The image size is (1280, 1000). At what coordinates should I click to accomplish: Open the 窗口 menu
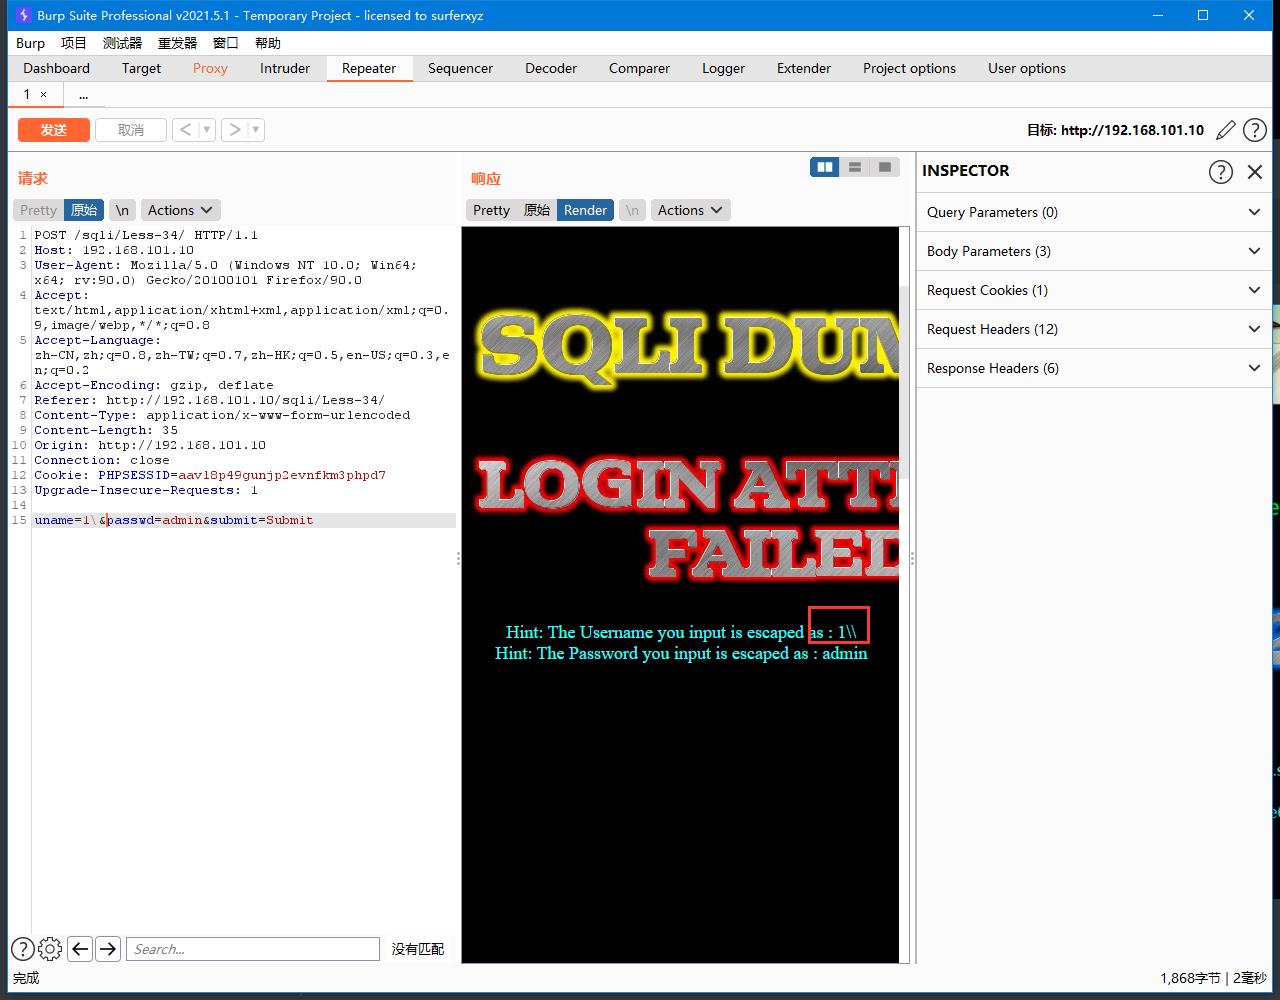pyautogui.click(x=226, y=43)
